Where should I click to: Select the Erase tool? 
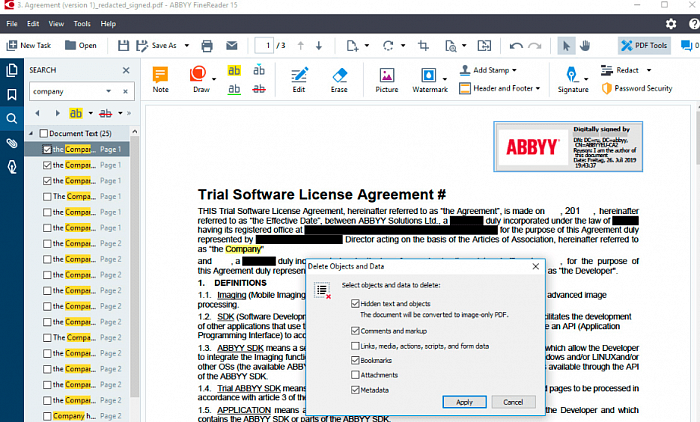pyautogui.click(x=339, y=79)
